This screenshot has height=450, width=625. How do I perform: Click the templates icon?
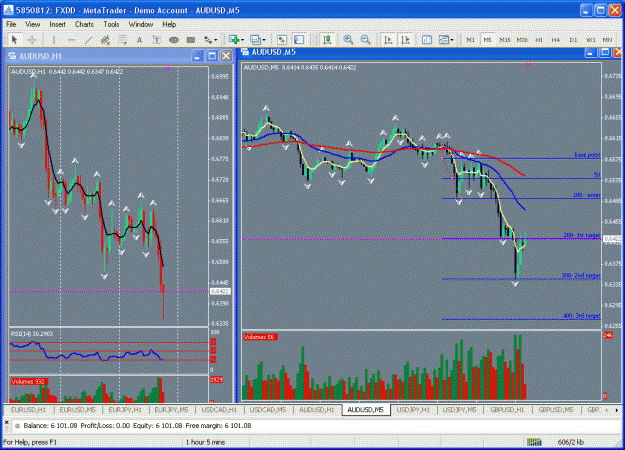(x=444, y=40)
